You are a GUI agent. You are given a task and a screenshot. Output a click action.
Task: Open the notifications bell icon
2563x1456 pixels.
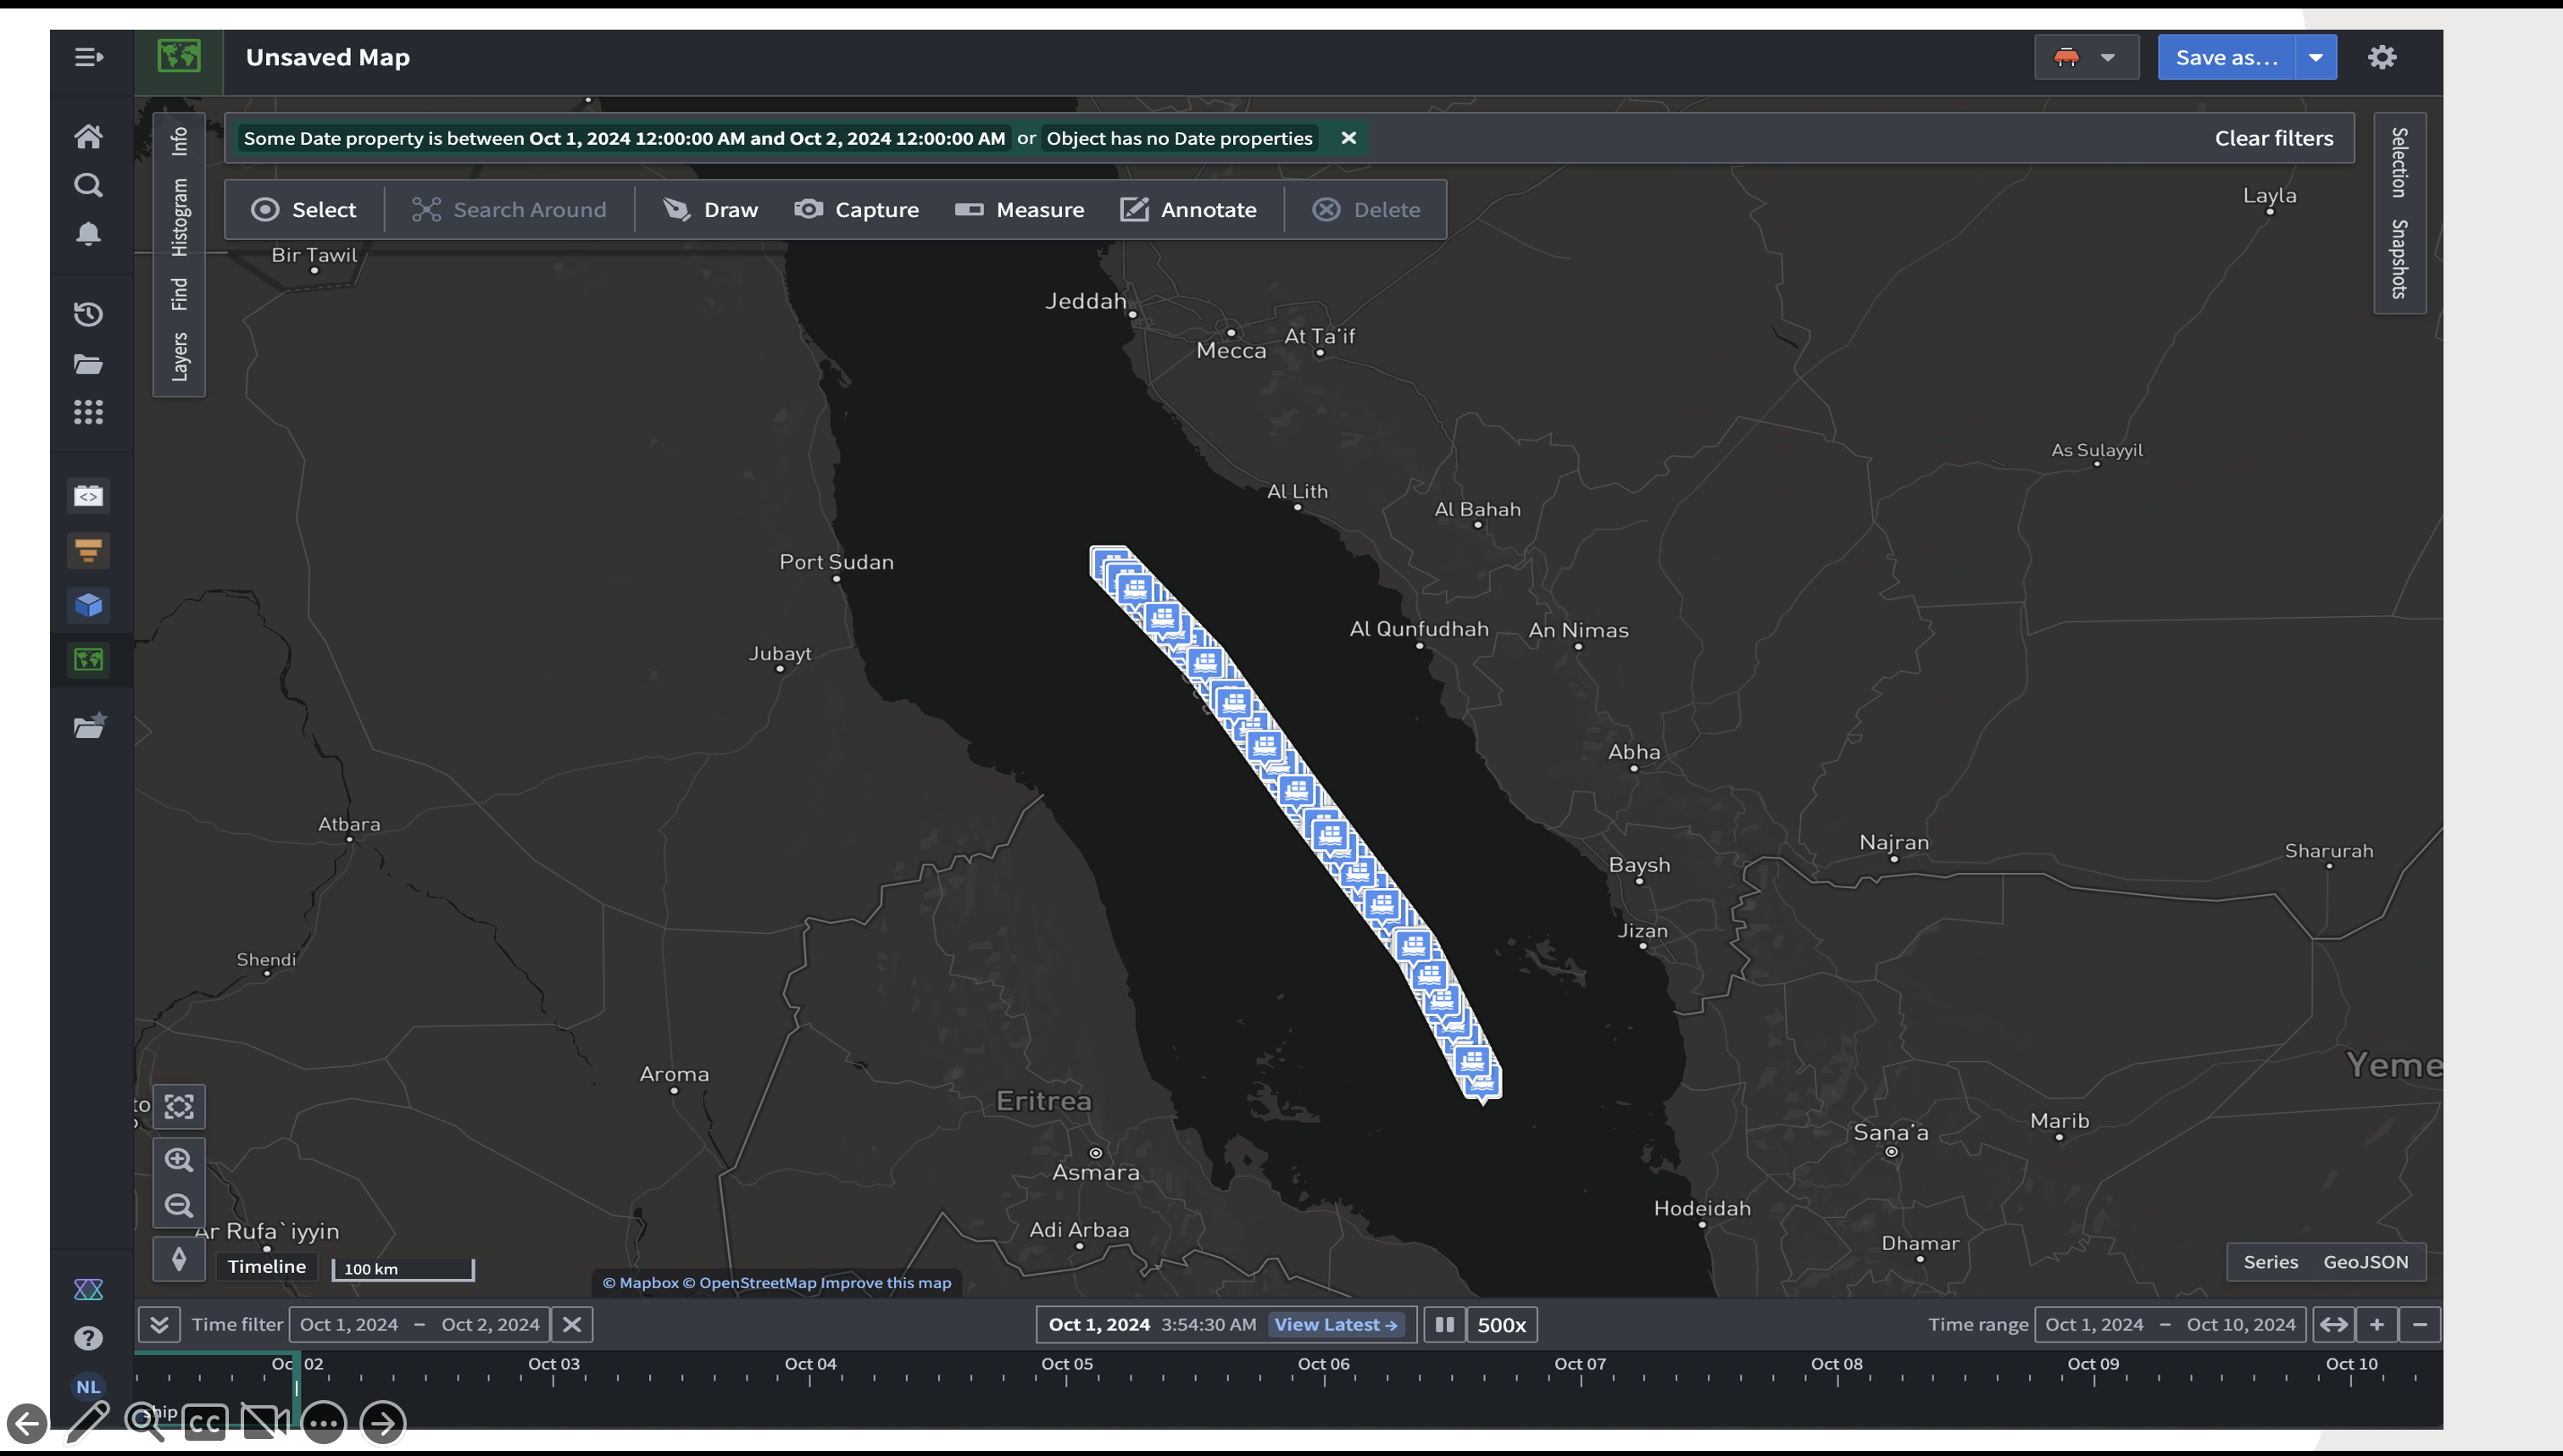pos(88,233)
